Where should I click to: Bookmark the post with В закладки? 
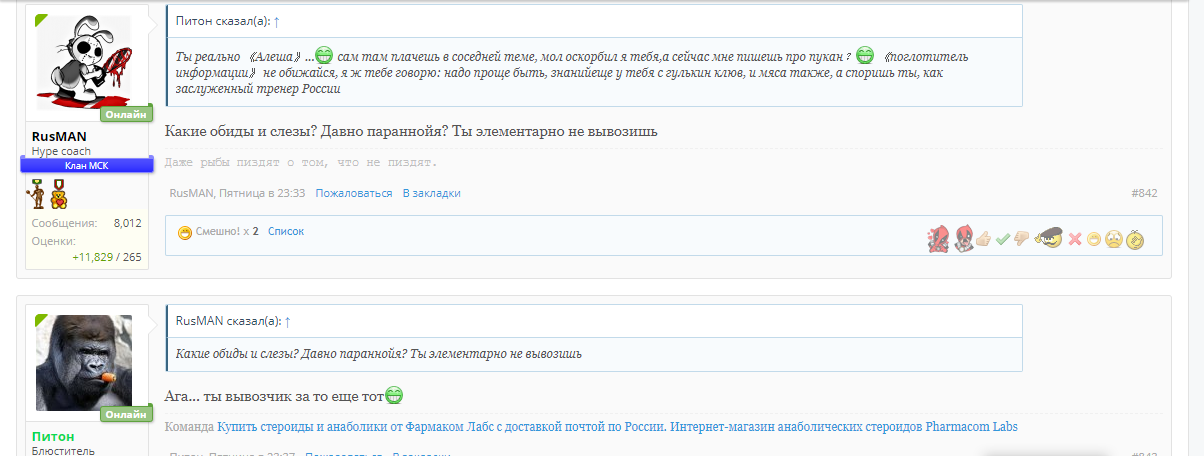coord(431,193)
